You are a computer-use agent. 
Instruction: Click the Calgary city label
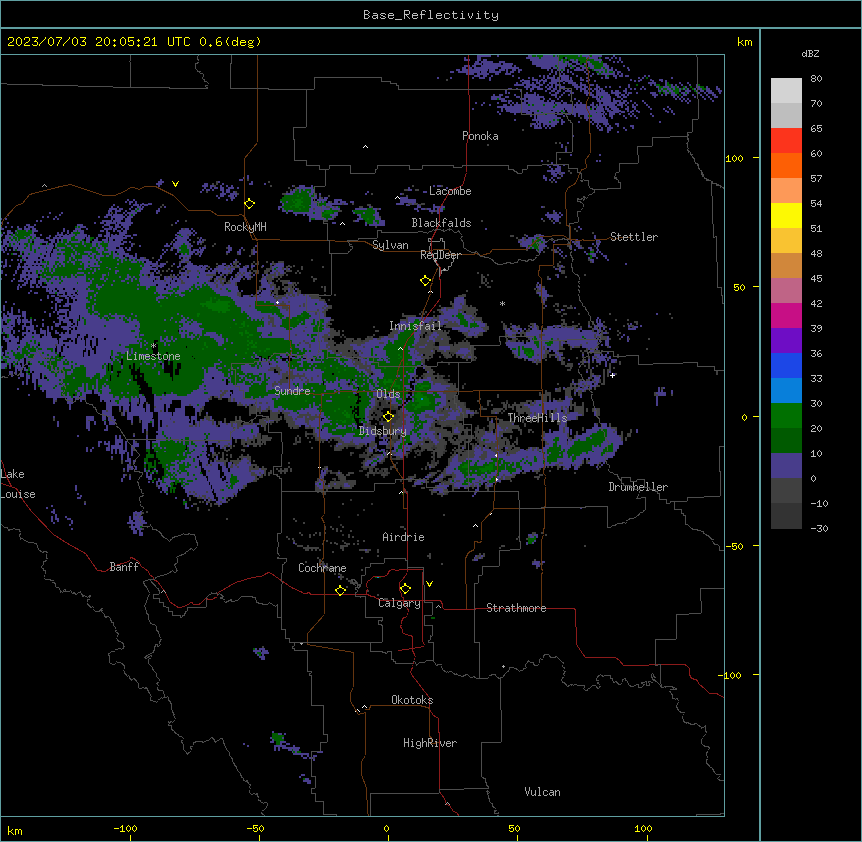coord(400,603)
